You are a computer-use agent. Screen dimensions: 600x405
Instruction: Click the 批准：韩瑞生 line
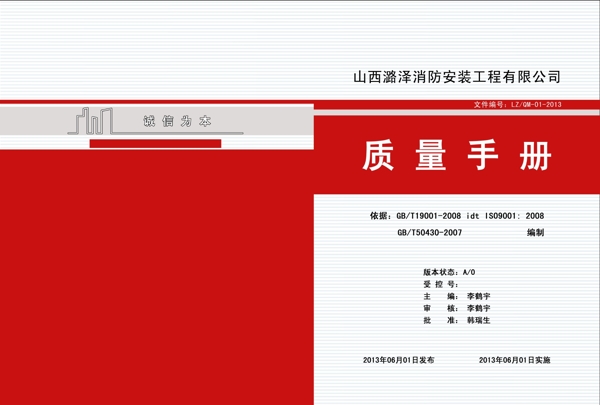click(x=457, y=320)
